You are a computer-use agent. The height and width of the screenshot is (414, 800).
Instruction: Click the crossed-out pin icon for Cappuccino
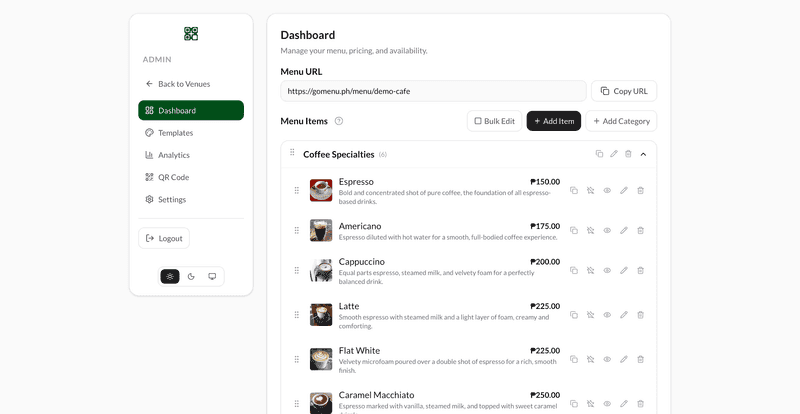590,270
